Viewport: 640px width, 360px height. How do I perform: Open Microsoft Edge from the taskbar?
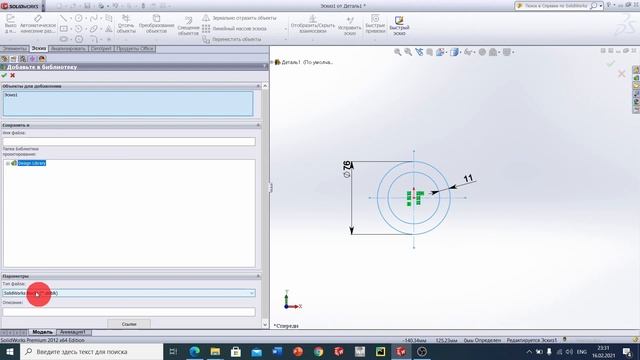tap(194, 351)
